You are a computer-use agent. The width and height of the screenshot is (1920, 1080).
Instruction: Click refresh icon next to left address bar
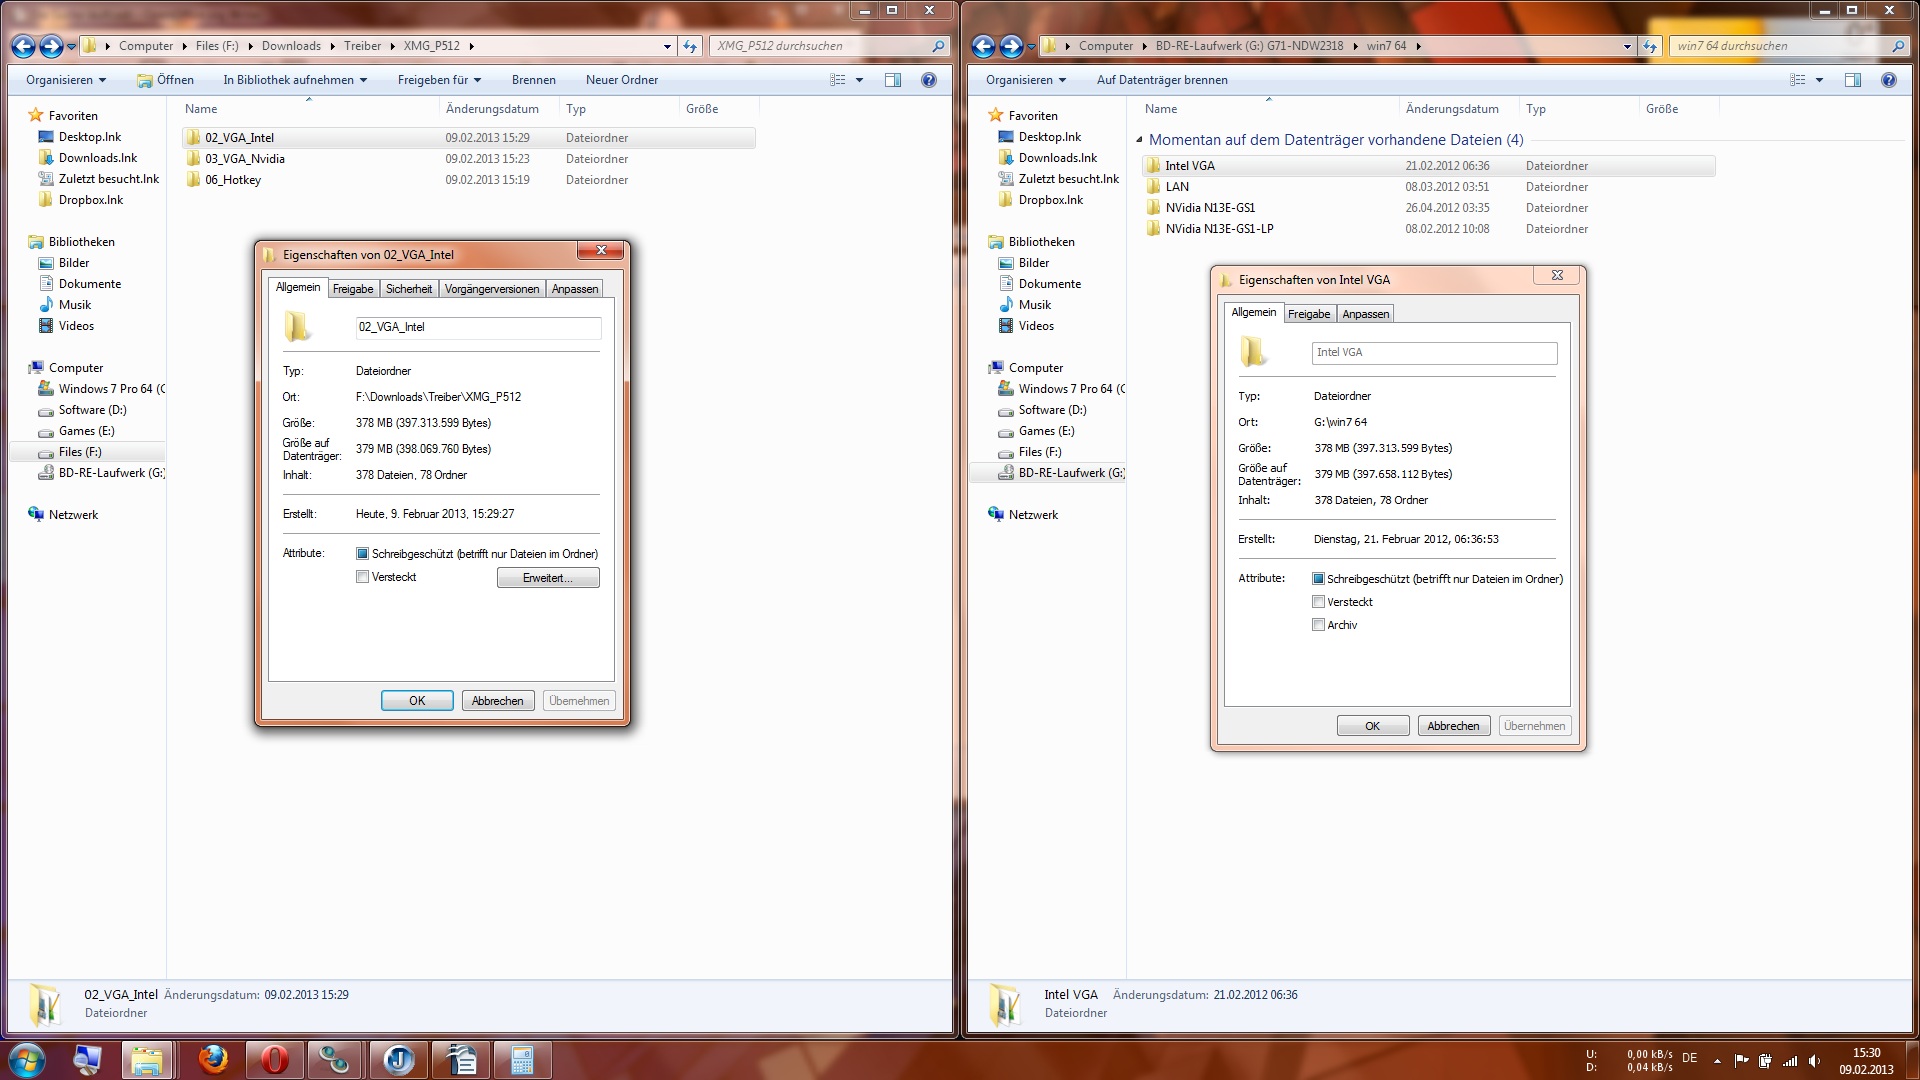pyautogui.click(x=690, y=46)
